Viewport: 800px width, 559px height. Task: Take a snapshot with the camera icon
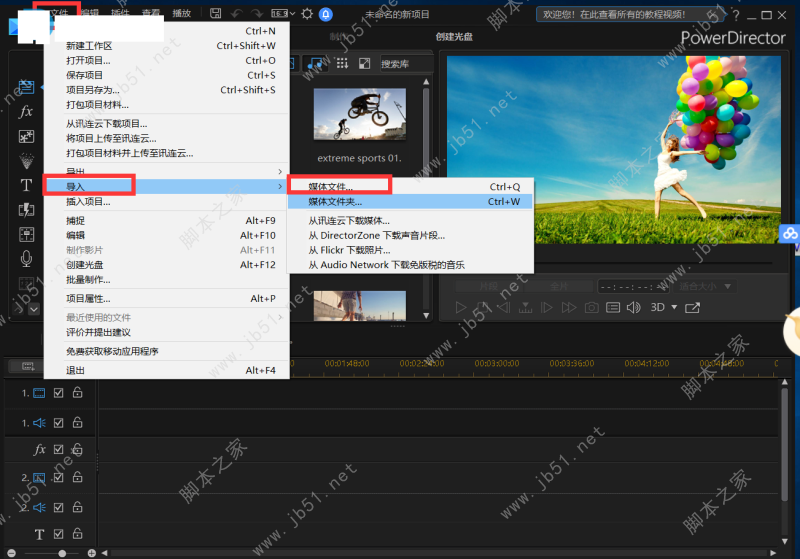point(591,308)
